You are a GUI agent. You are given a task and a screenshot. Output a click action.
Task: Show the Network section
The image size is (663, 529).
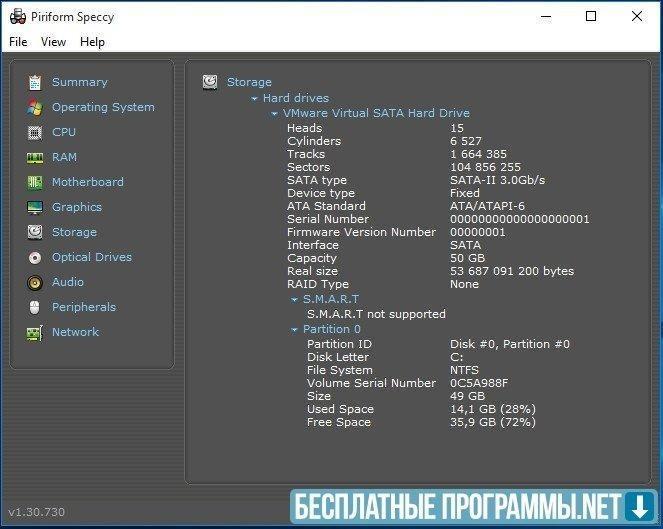click(x=75, y=332)
